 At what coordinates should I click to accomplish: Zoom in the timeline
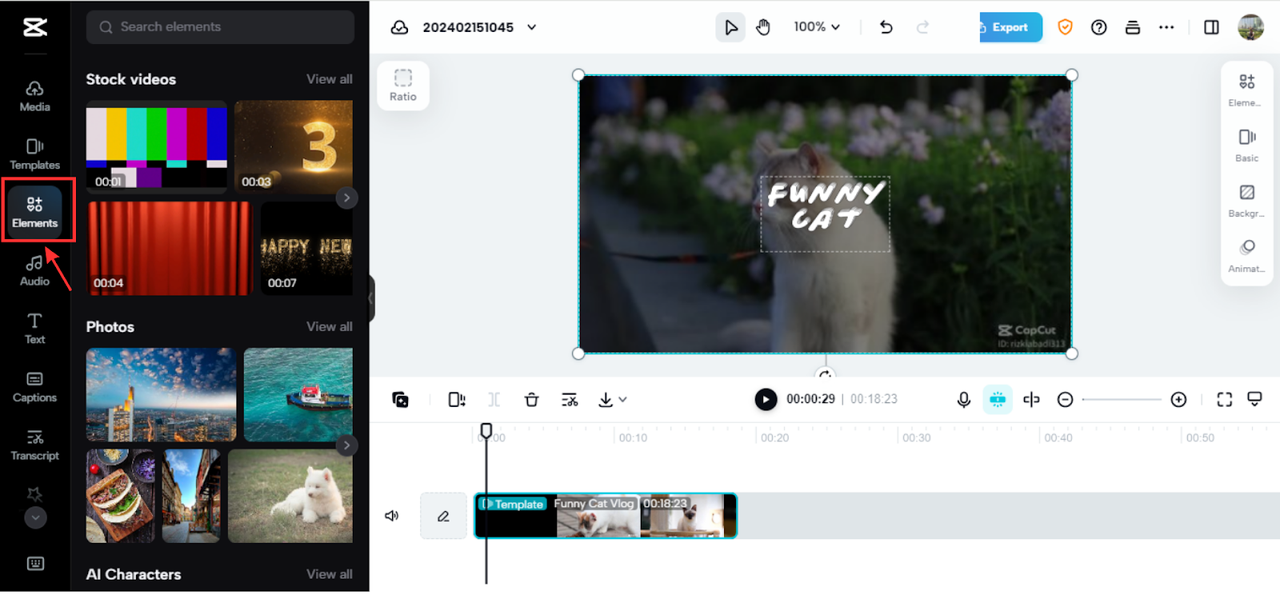(1178, 399)
